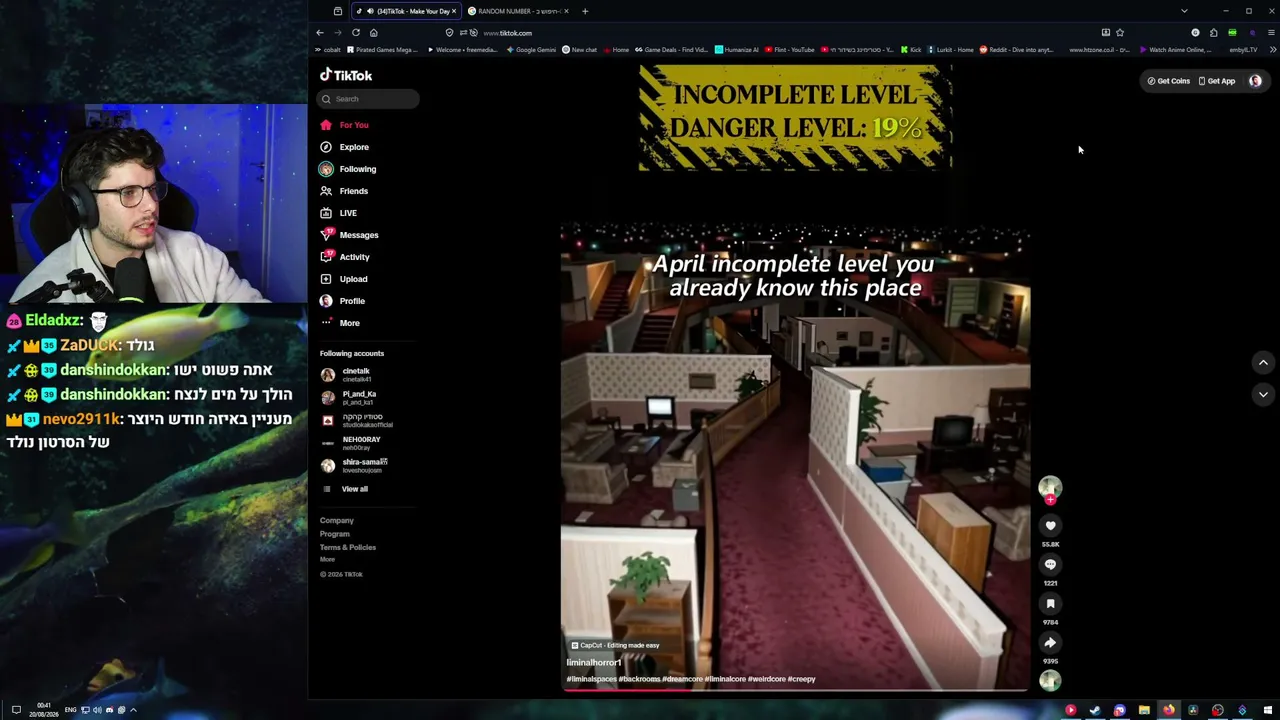Viewport: 1280px width, 720px height.
Task: Share the video with arrow icon
Action: click(1050, 642)
